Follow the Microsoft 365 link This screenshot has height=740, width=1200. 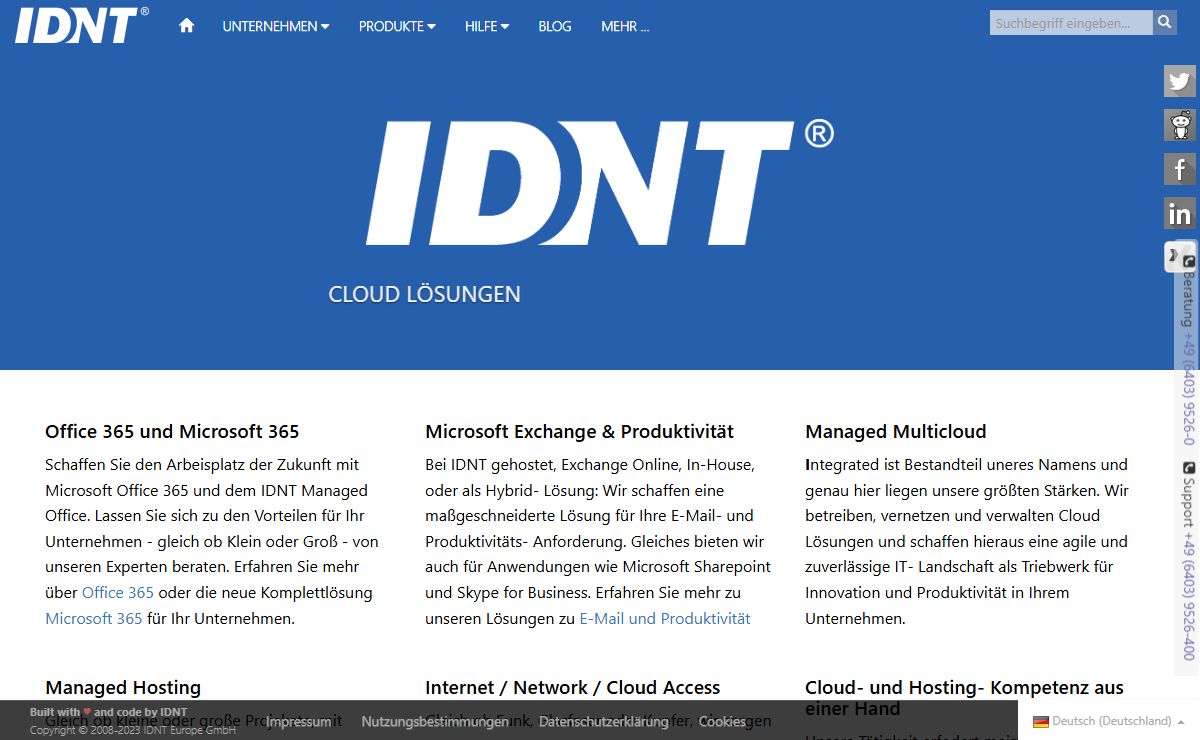(x=94, y=618)
